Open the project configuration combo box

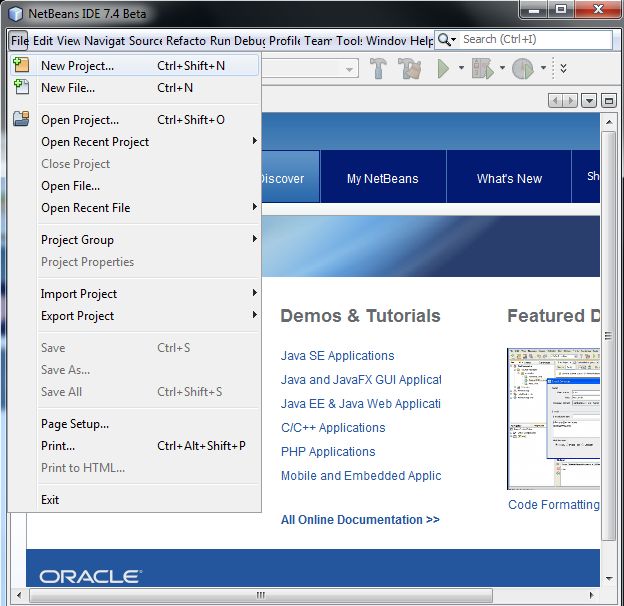pos(310,69)
